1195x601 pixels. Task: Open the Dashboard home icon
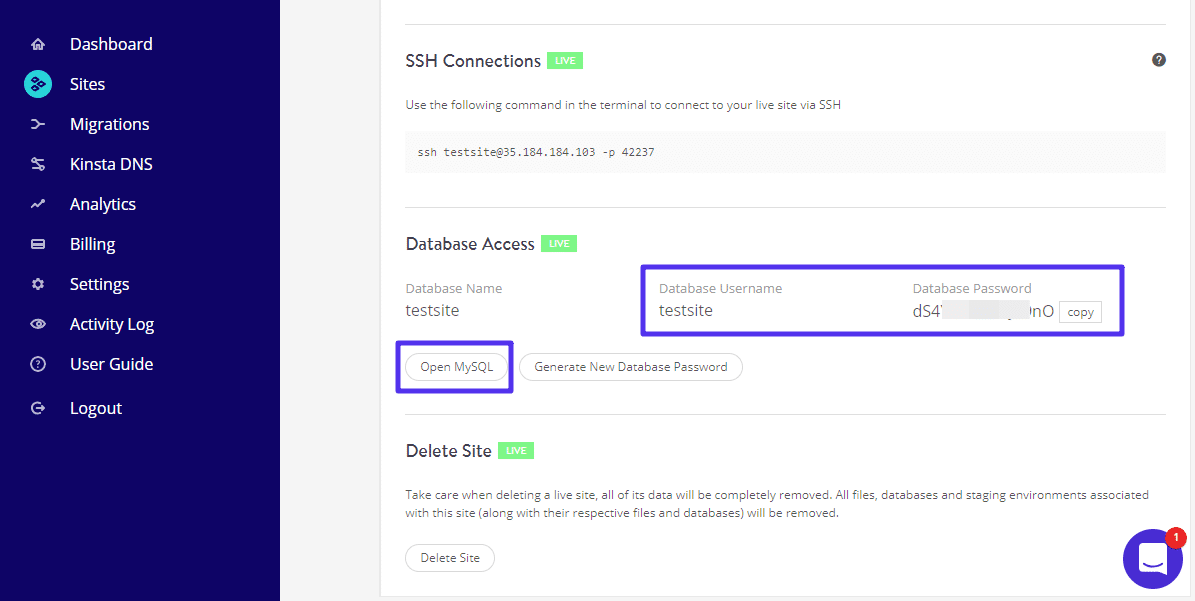click(36, 43)
